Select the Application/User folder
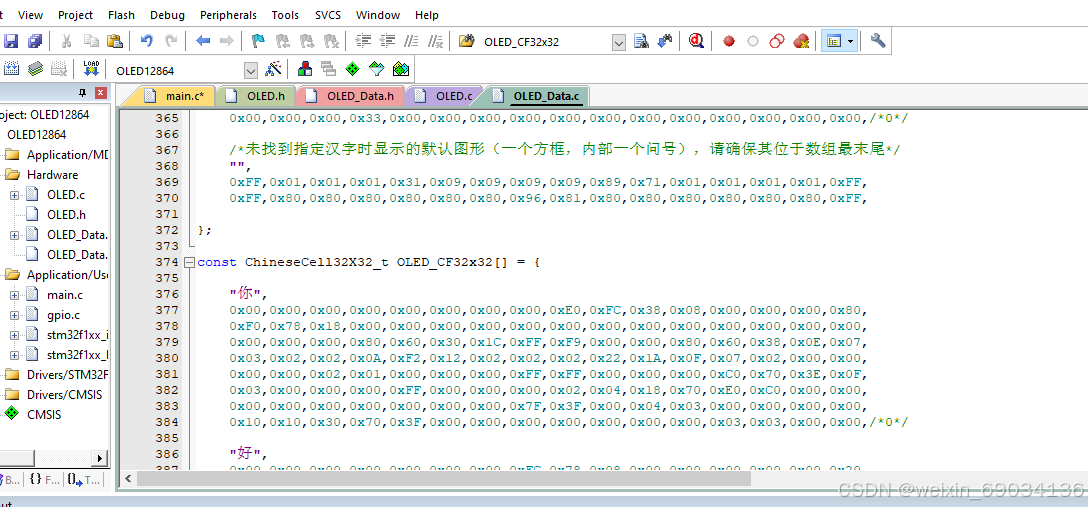 tap(67, 275)
